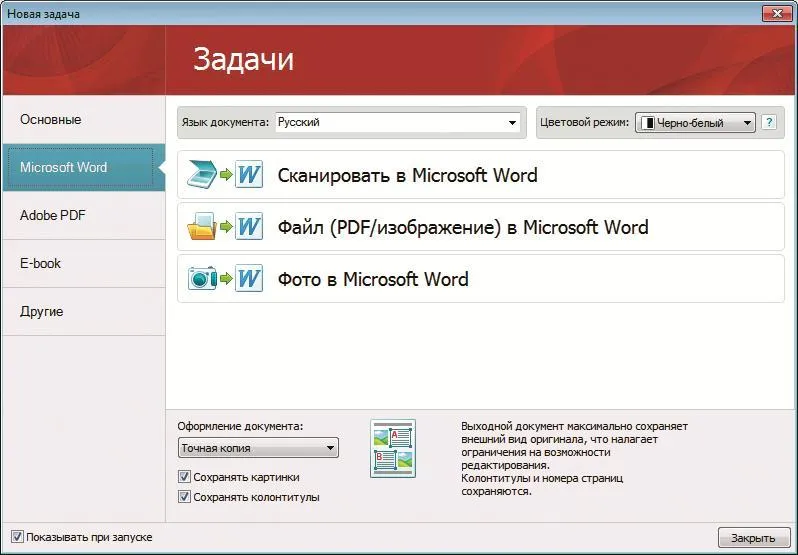Toggle Сохранять картинки checkbox
The width and height of the screenshot is (798, 555).
click(x=184, y=477)
